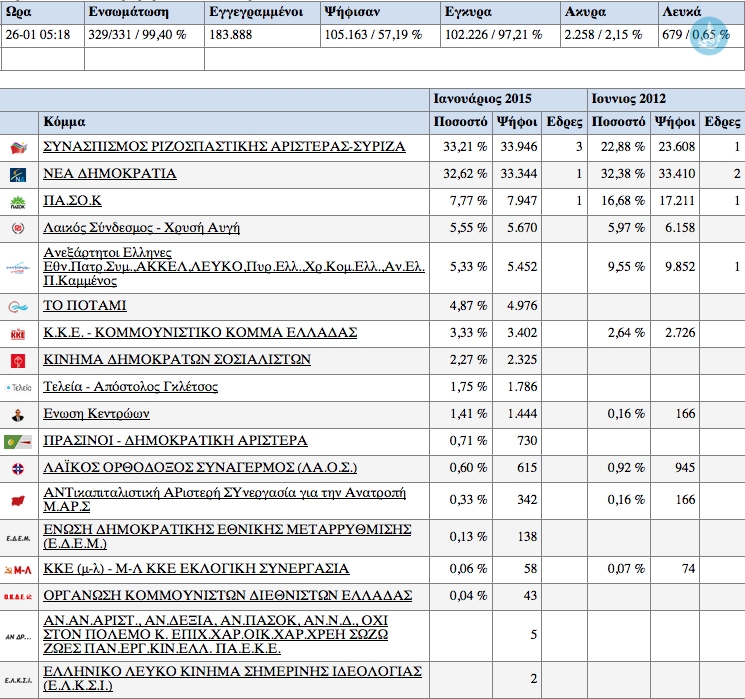Click the ANTARSYA red flag logo
This screenshot has height=699, width=745.
tap(18, 500)
